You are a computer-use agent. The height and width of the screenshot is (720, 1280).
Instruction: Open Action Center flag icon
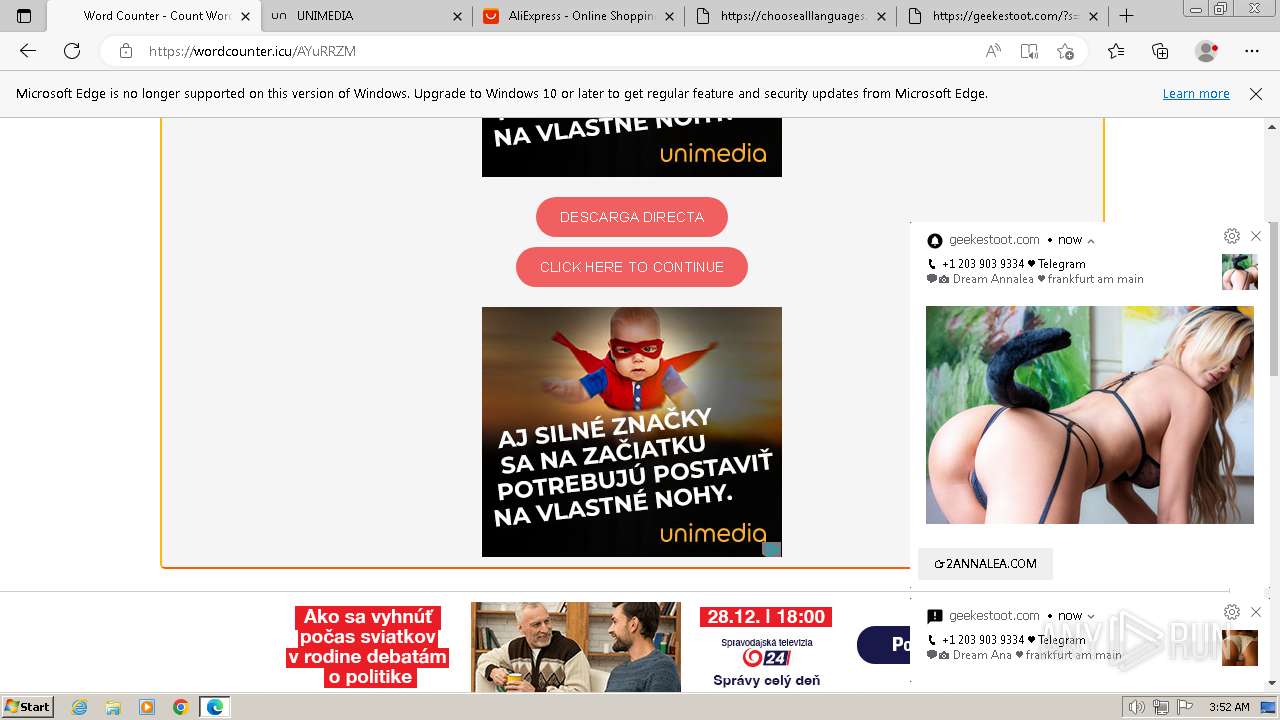1185,707
